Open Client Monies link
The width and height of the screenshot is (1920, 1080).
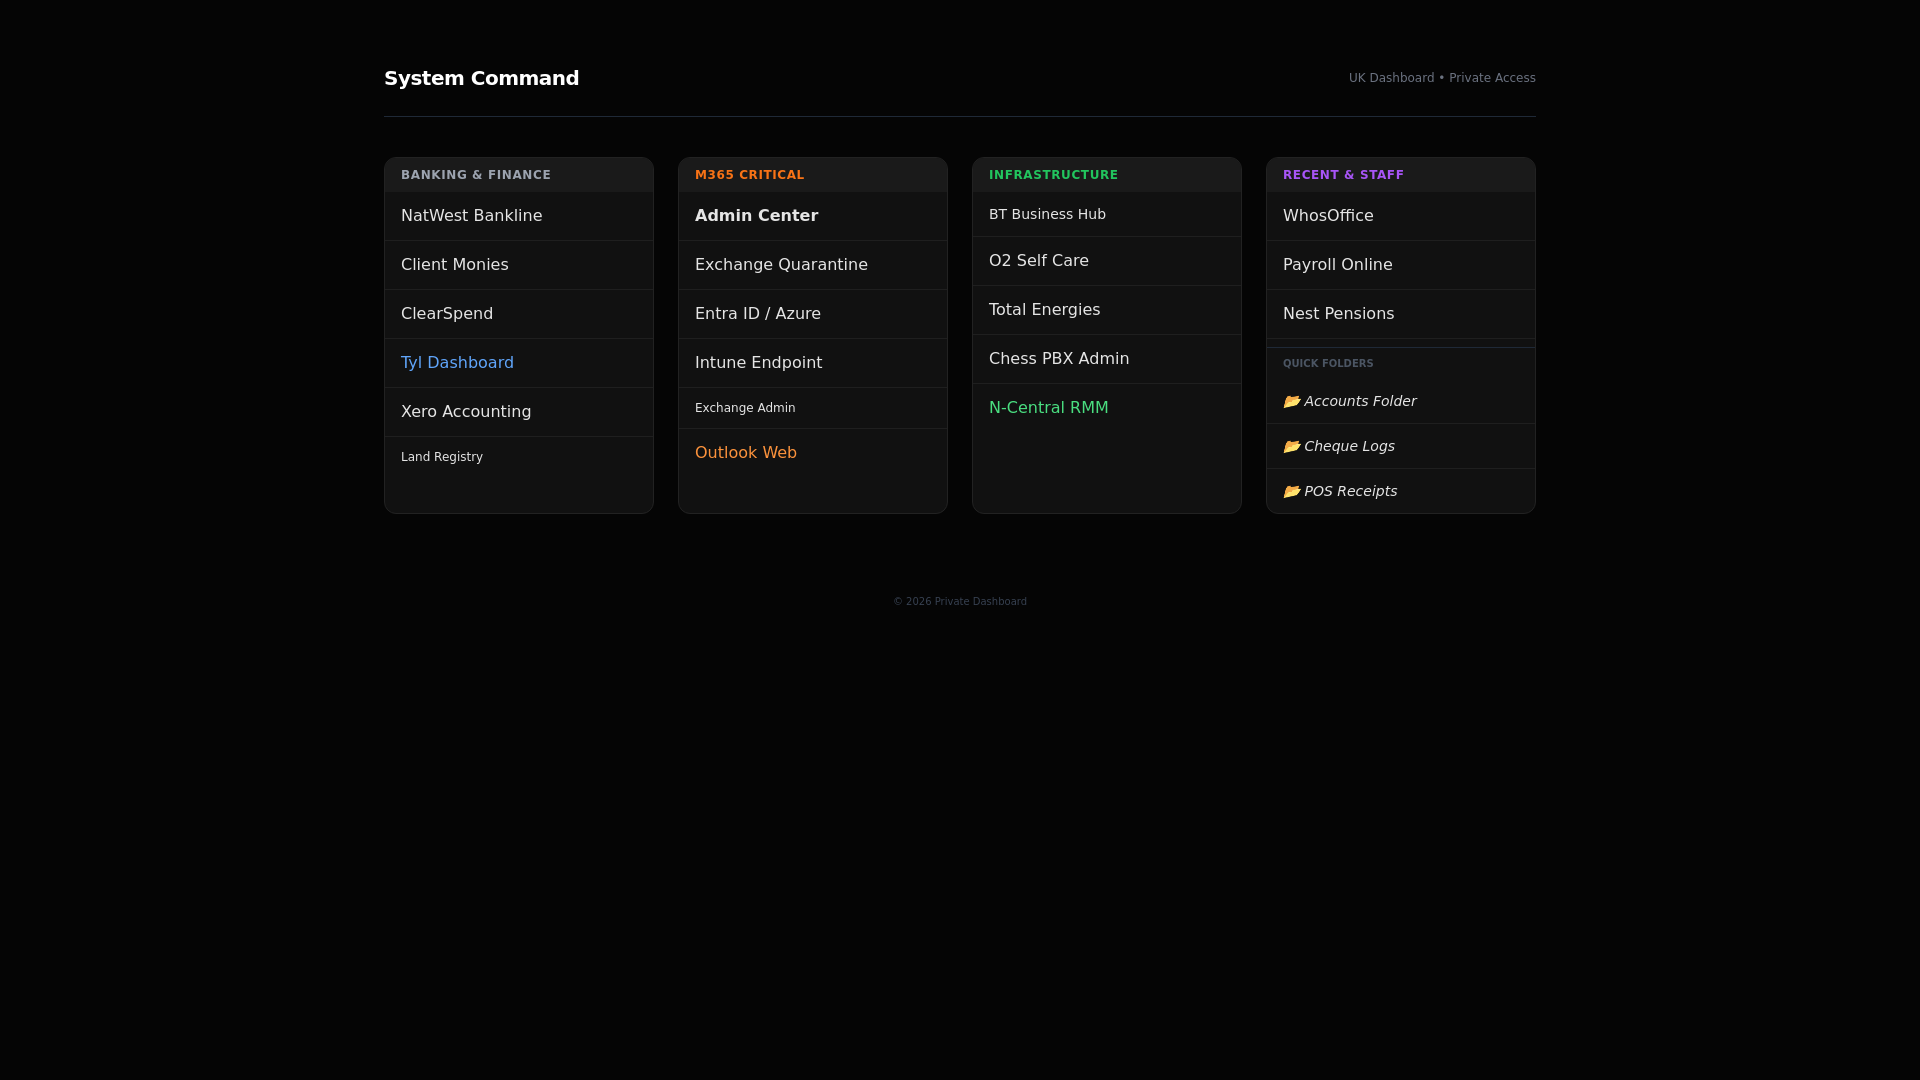(x=519, y=265)
